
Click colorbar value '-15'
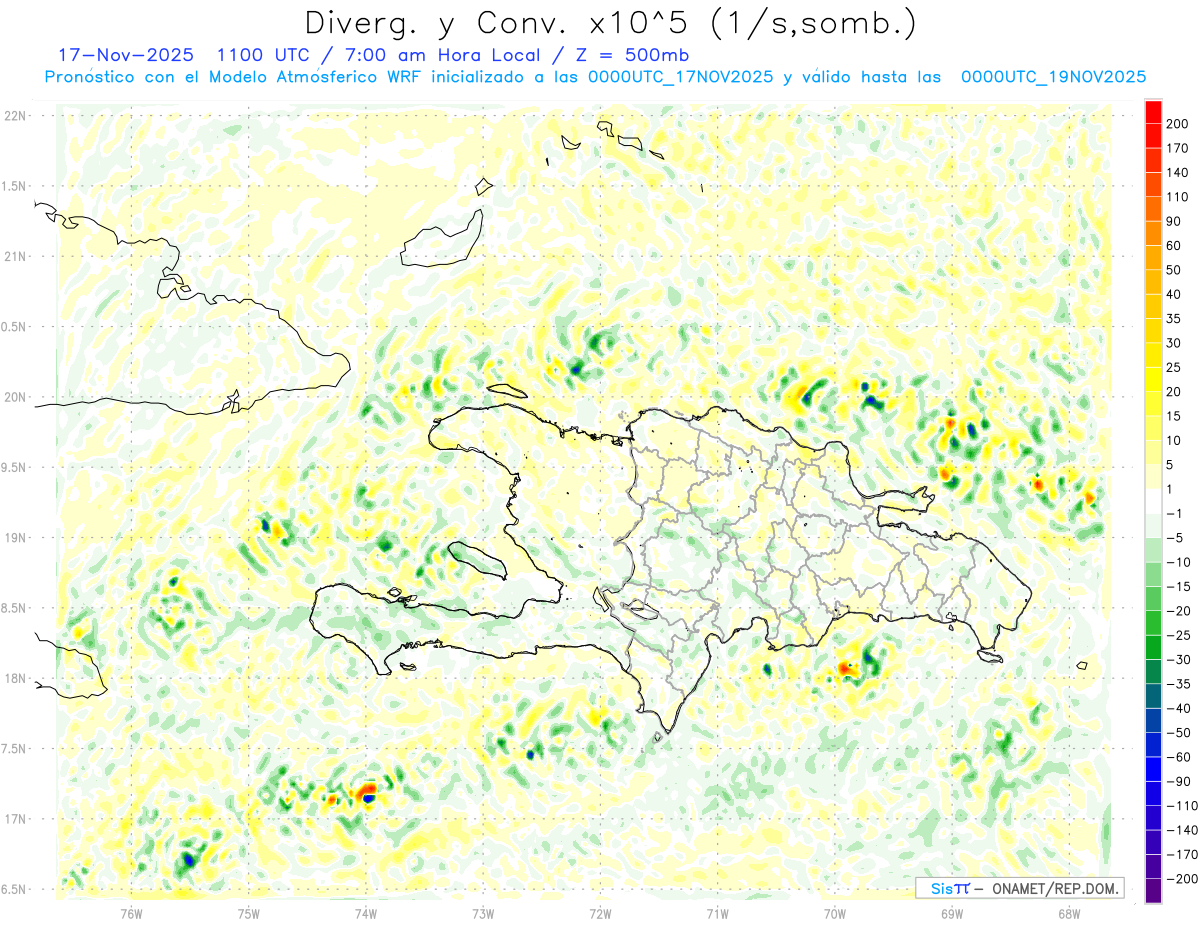tap(1178, 586)
